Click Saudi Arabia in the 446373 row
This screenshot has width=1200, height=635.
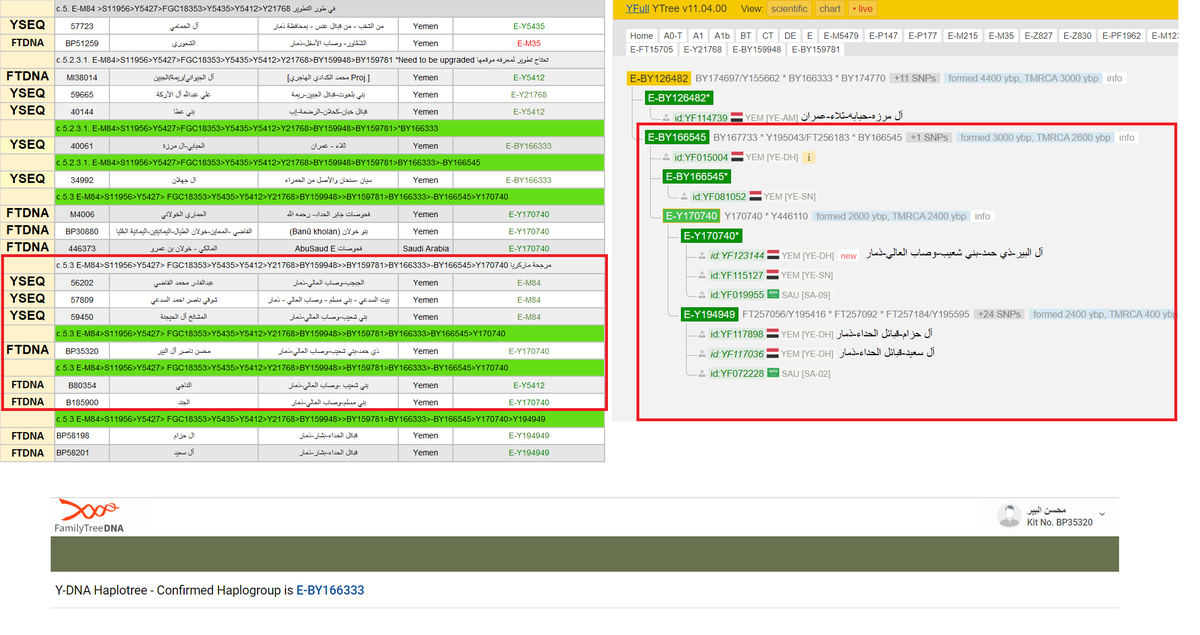[x=425, y=247]
